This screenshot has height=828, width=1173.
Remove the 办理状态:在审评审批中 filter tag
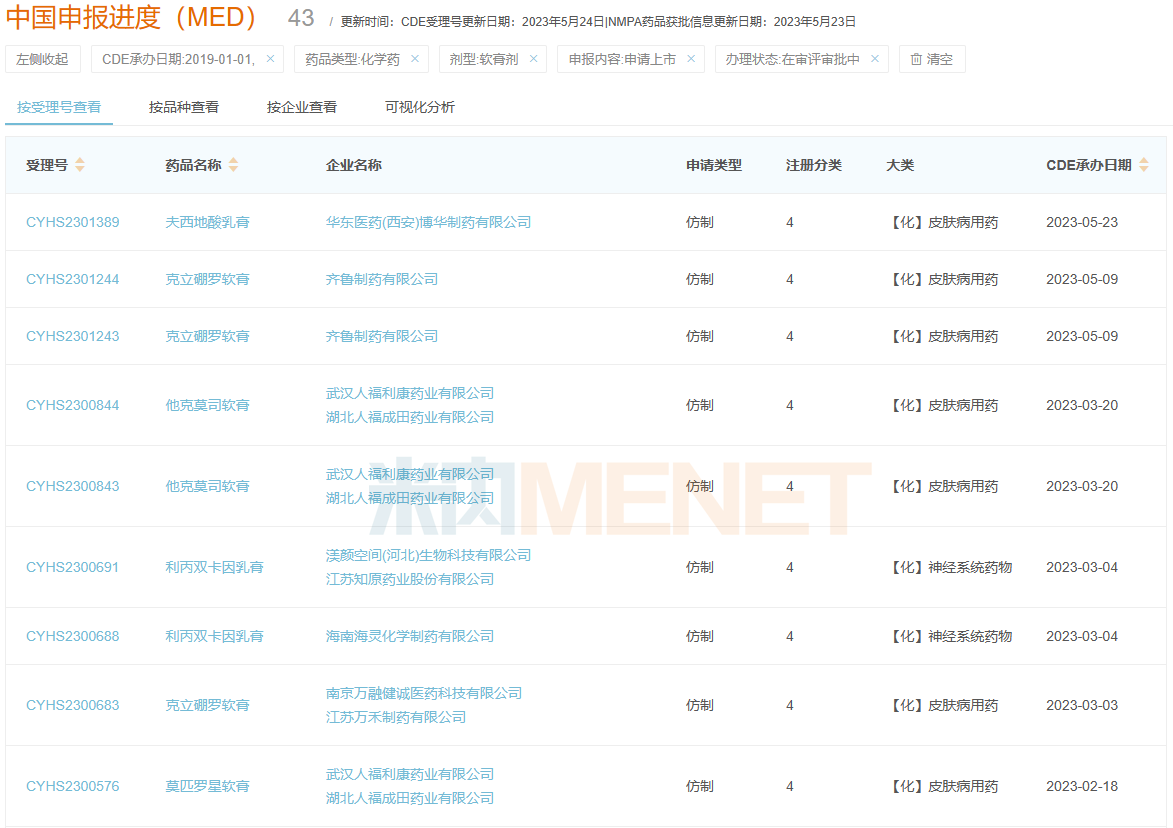pyautogui.click(x=875, y=59)
